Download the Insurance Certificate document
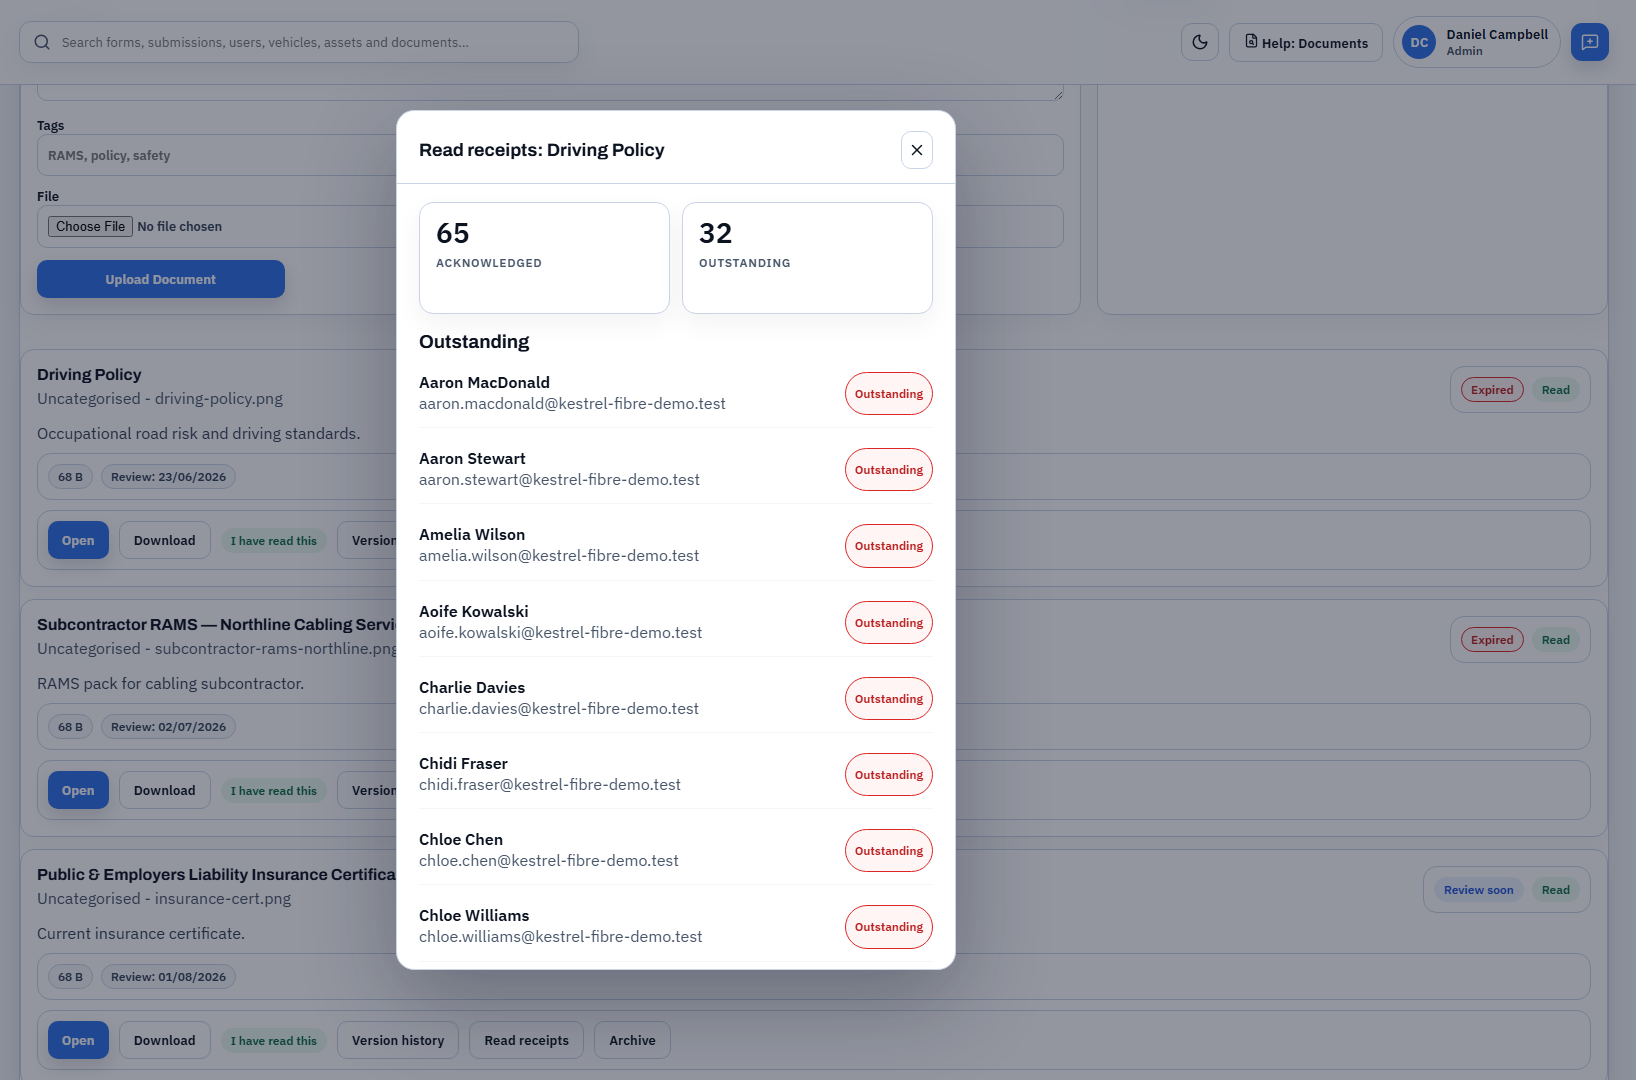The width and height of the screenshot is (1636, 1080). [x=165, y=1040]
